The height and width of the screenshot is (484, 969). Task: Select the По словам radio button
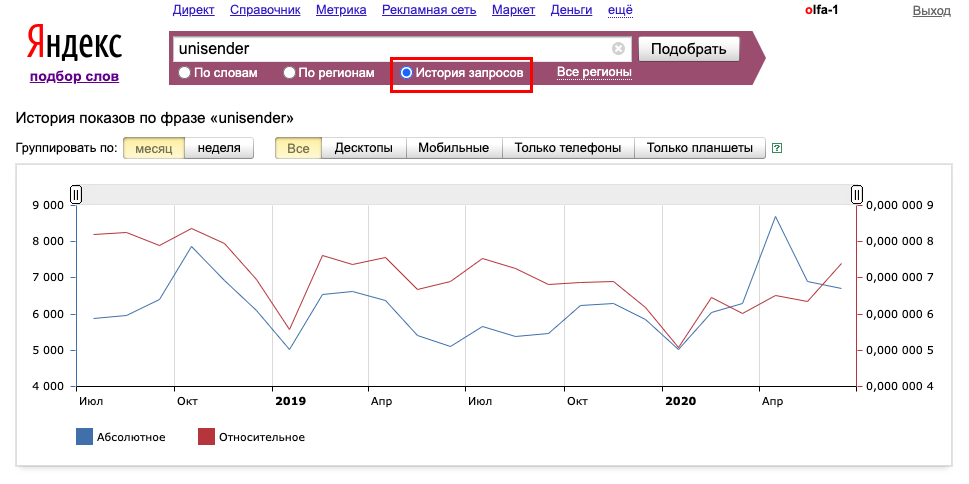184,73
